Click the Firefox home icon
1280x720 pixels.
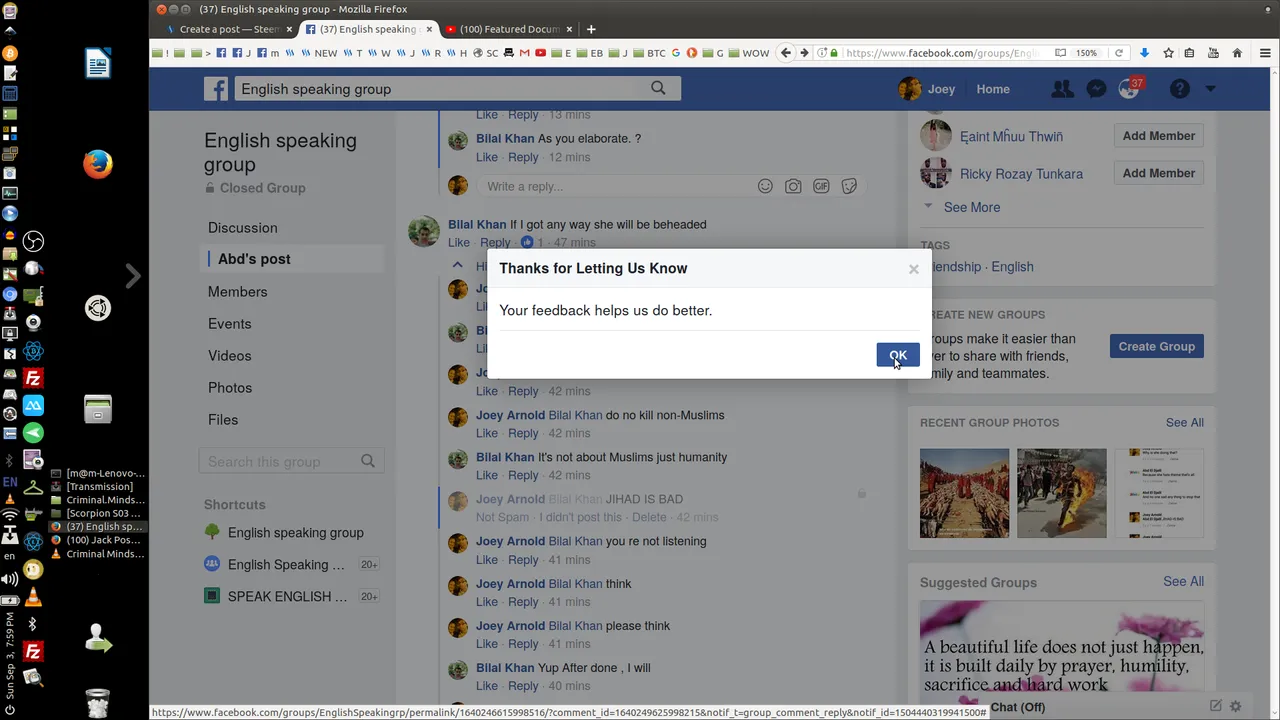click(x=1237, y=53)
